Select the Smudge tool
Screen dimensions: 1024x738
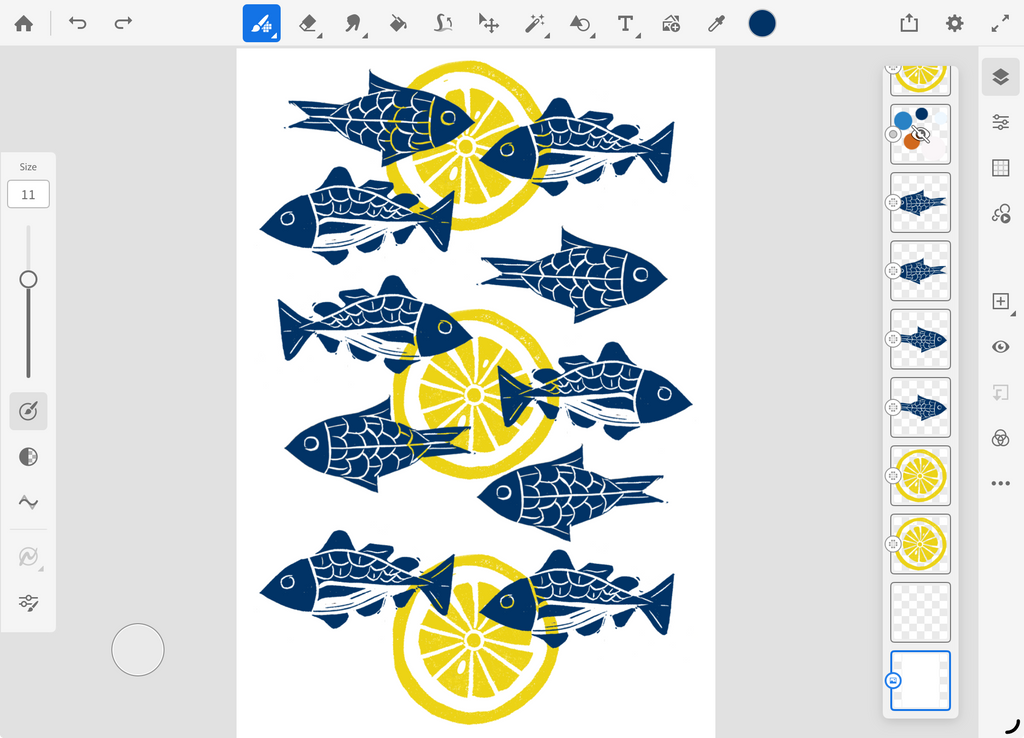point(353,24)
